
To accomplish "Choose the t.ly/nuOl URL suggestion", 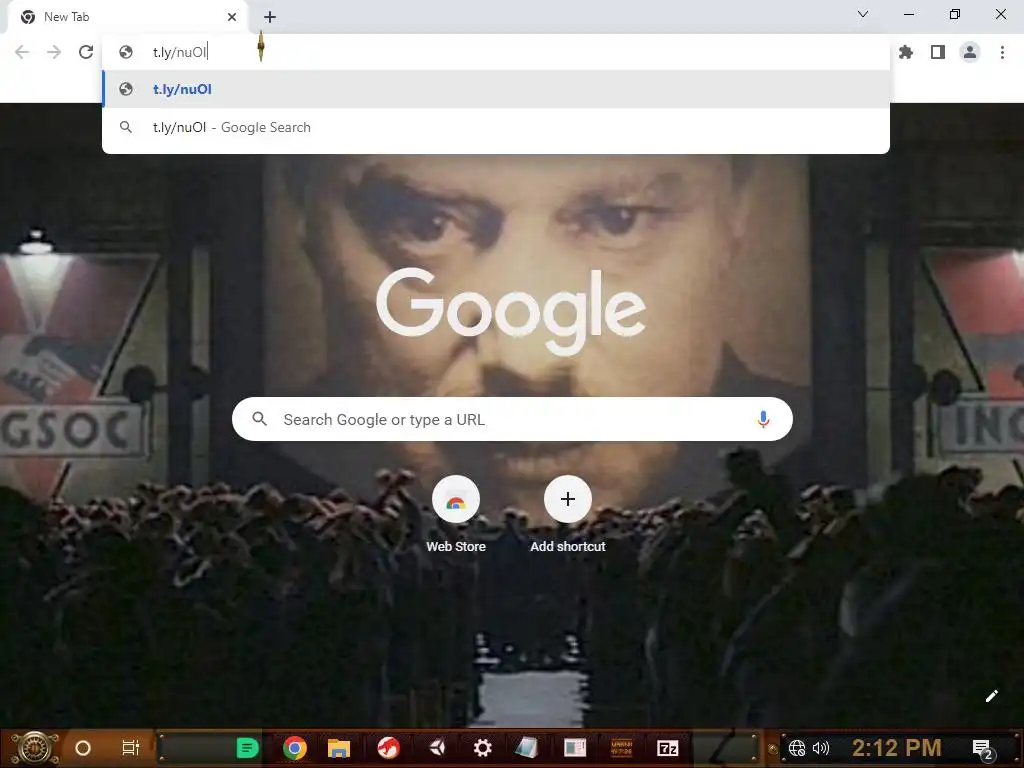I will point(496,89).
